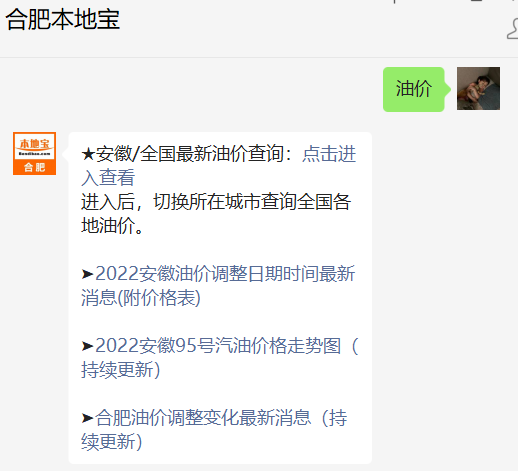Click the arrow icon before 2022安徽95号汽油
Screen dimensions: 518x471
coord(87,346)
